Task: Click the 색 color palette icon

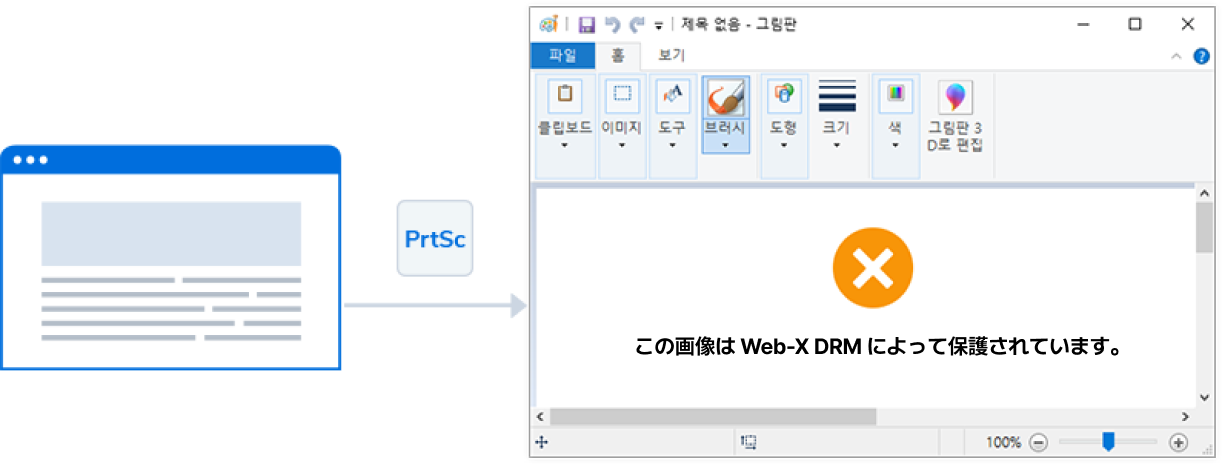Action: [895, 95]
